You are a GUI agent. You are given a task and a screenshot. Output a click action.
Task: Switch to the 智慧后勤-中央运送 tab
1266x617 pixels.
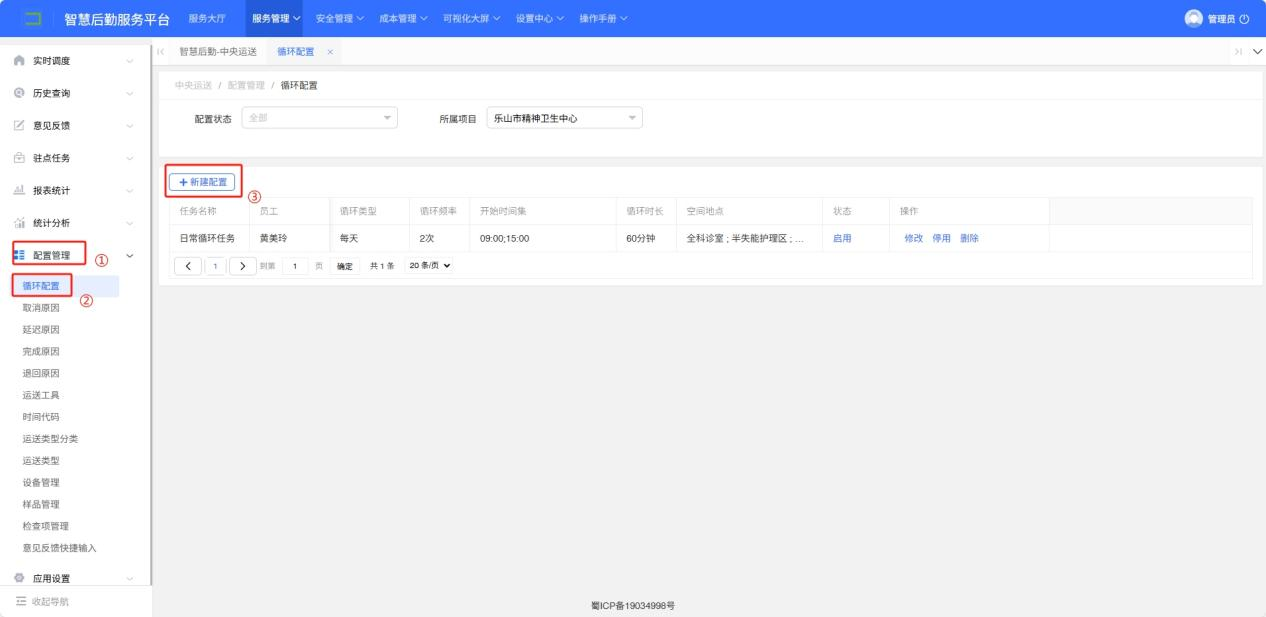218,51
